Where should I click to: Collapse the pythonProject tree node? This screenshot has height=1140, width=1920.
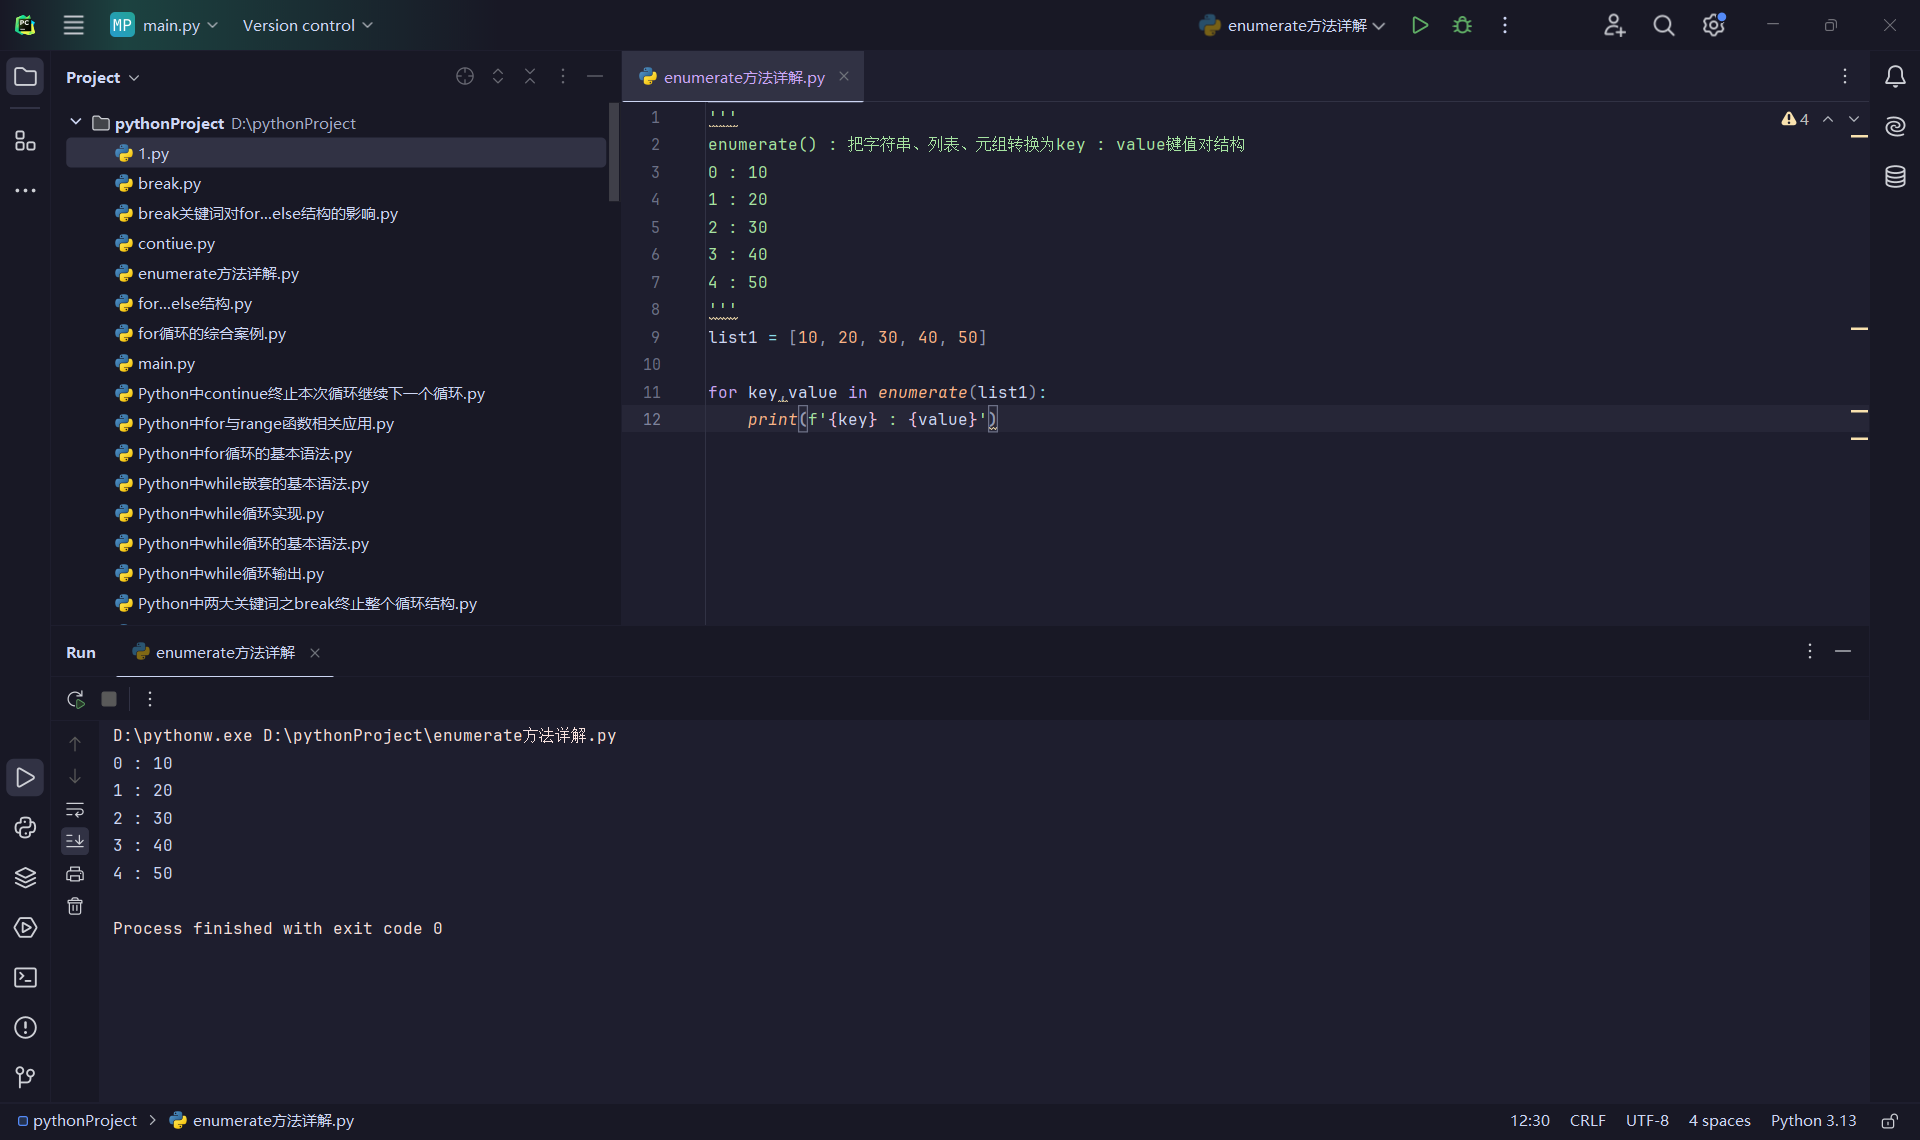pyautogui.click(x=76, y=122)
